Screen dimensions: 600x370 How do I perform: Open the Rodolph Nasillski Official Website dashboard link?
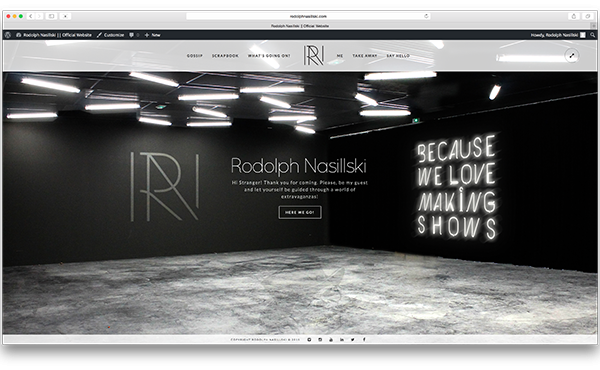point(54,35)
